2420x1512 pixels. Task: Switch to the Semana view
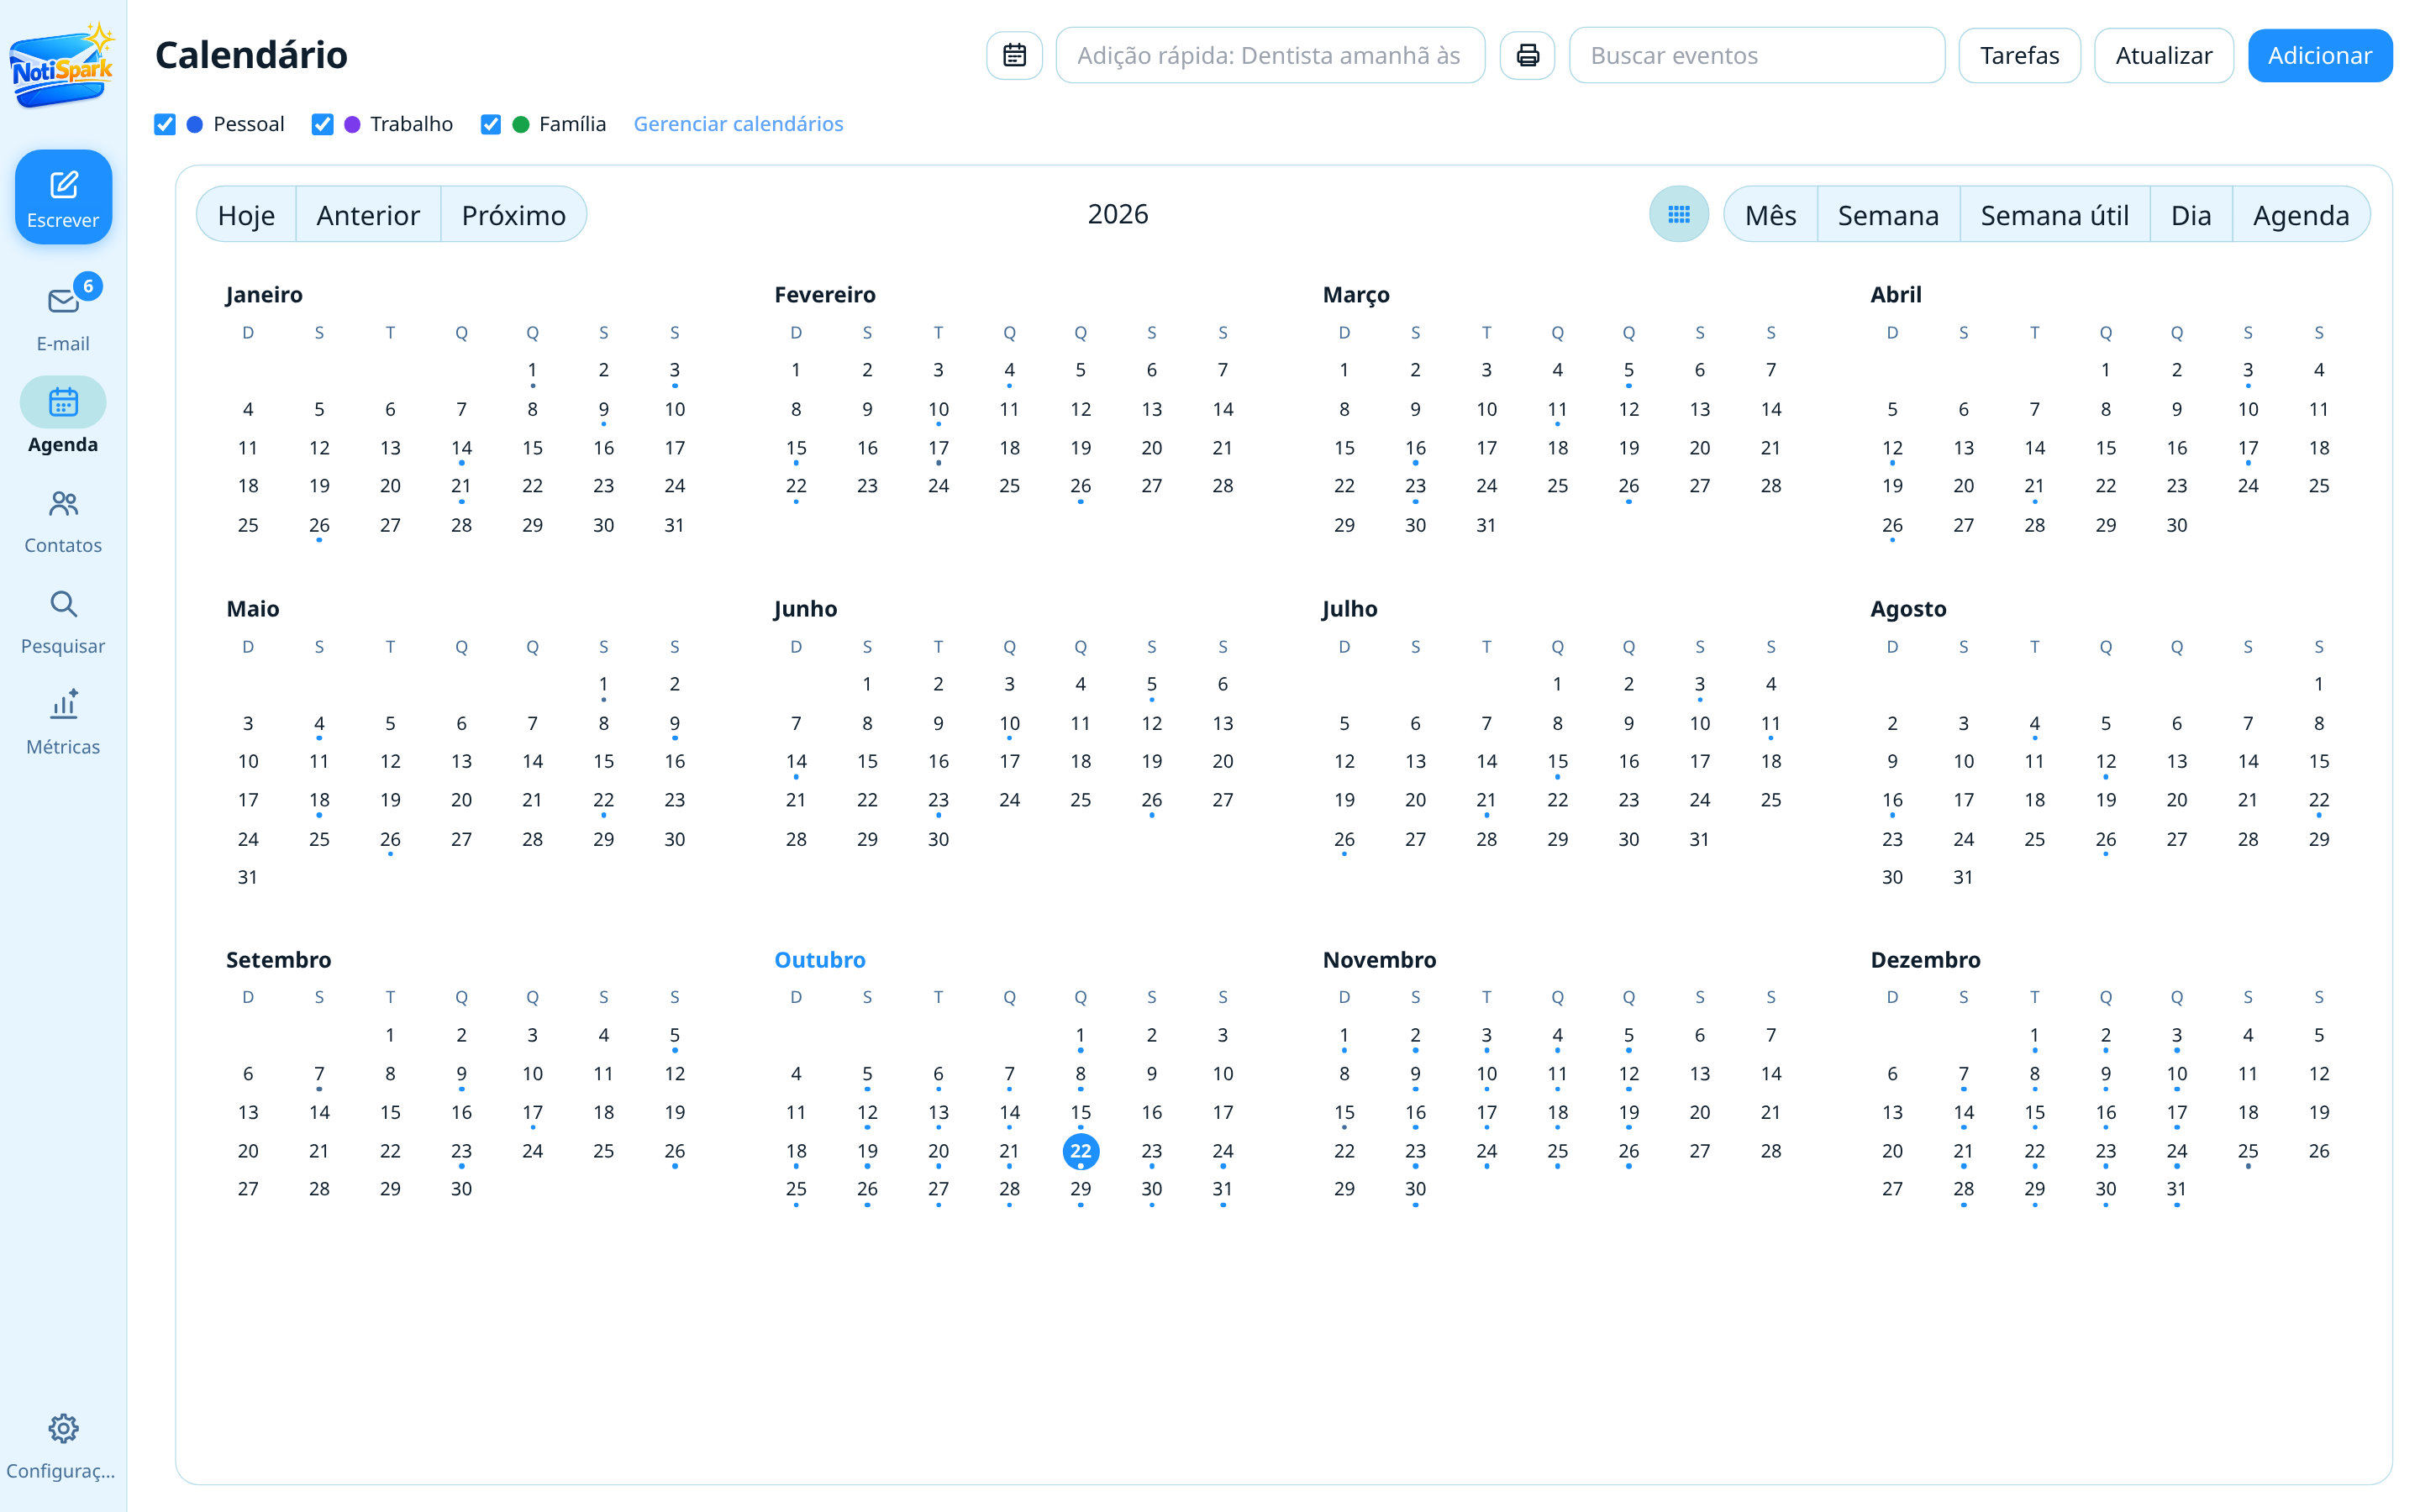[x=1888, y=214]
